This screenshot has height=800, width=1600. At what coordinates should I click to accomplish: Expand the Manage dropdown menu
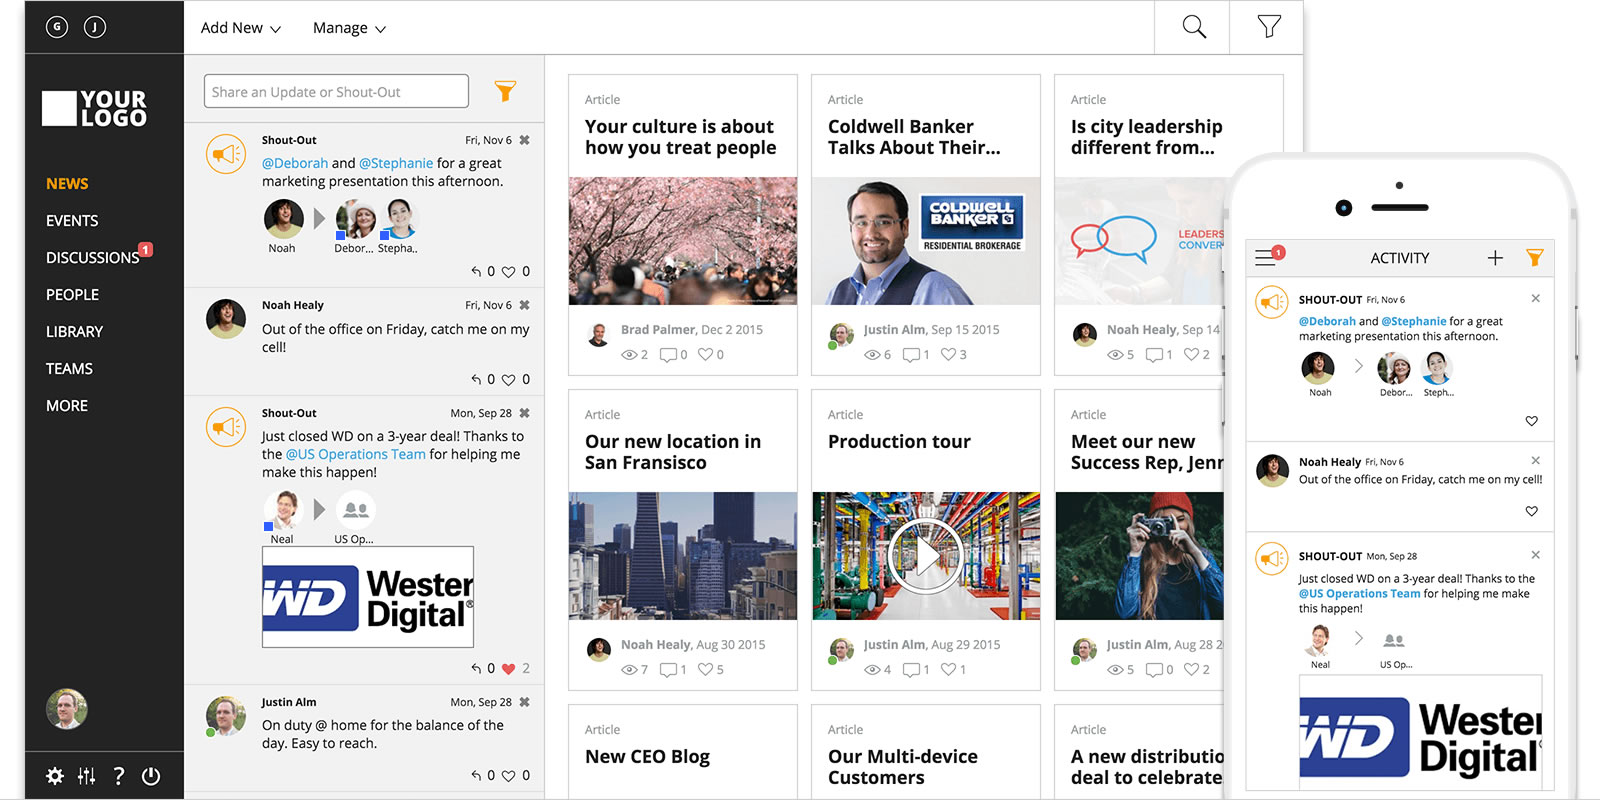point(348,28)
